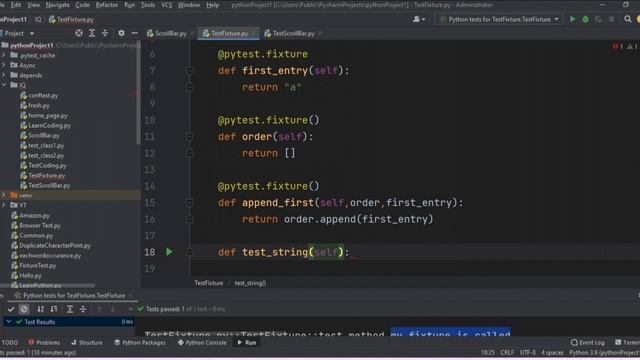Viewport: 640px width, 360px height.
Task: Collapse all in Project panel
Action: click(105, 33)
